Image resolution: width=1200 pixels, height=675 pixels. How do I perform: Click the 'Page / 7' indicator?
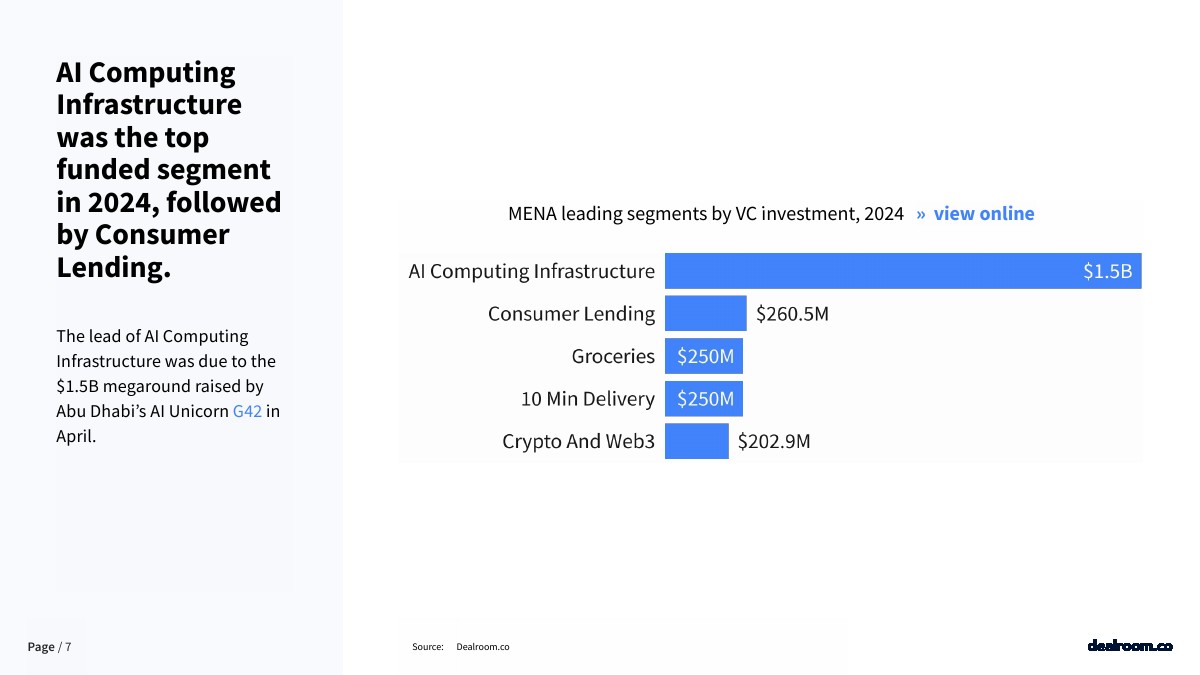point(49,647)
